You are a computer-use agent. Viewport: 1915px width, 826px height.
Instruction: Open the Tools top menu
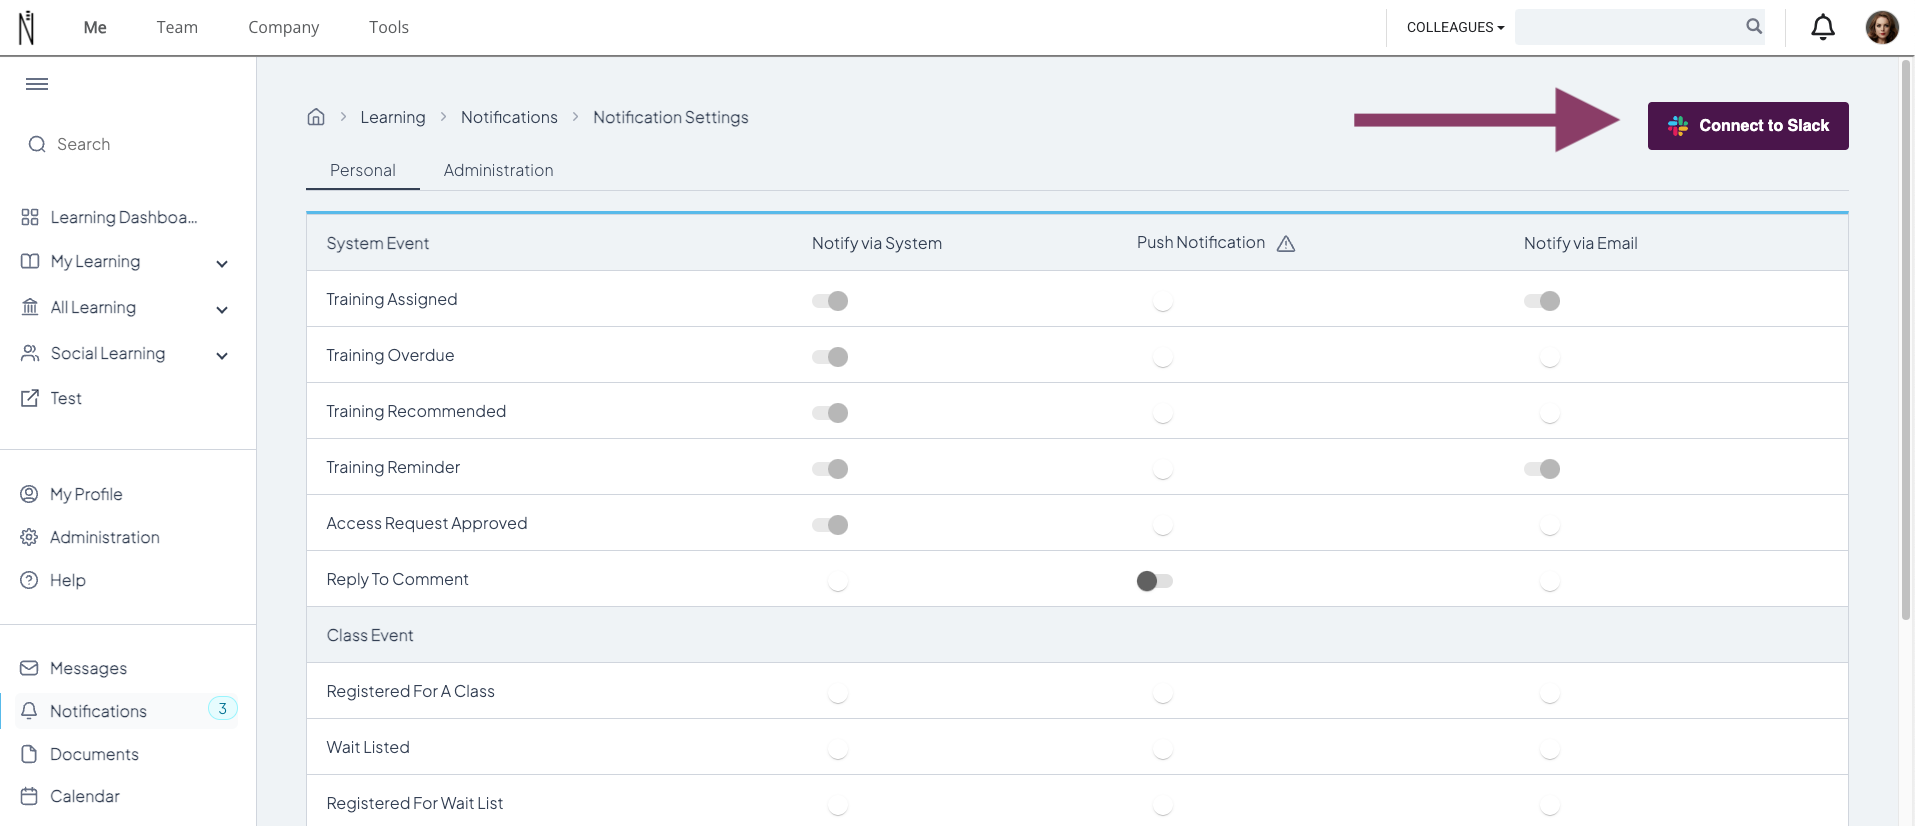click(x=389, y=27)
